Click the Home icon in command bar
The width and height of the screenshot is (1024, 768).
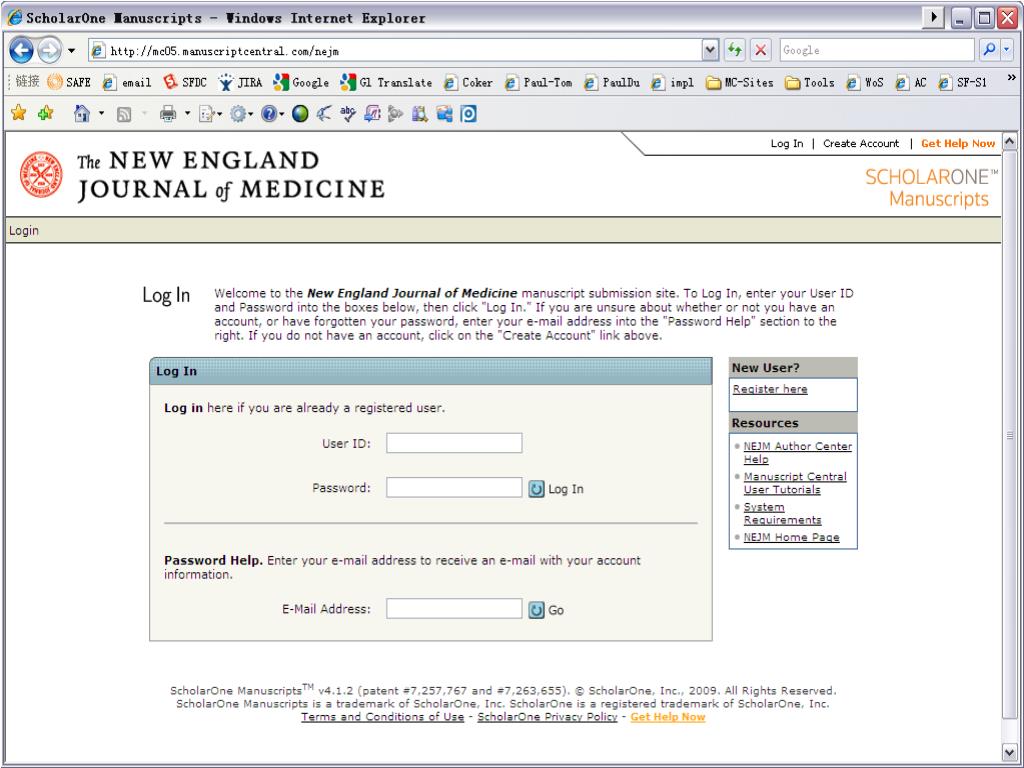(x=82, y=114)
